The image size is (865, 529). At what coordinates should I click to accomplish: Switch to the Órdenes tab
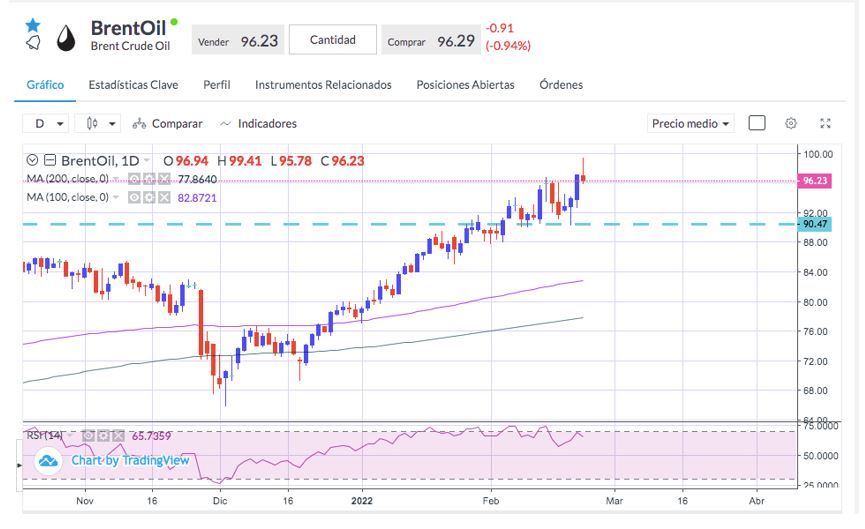point(561,85)
